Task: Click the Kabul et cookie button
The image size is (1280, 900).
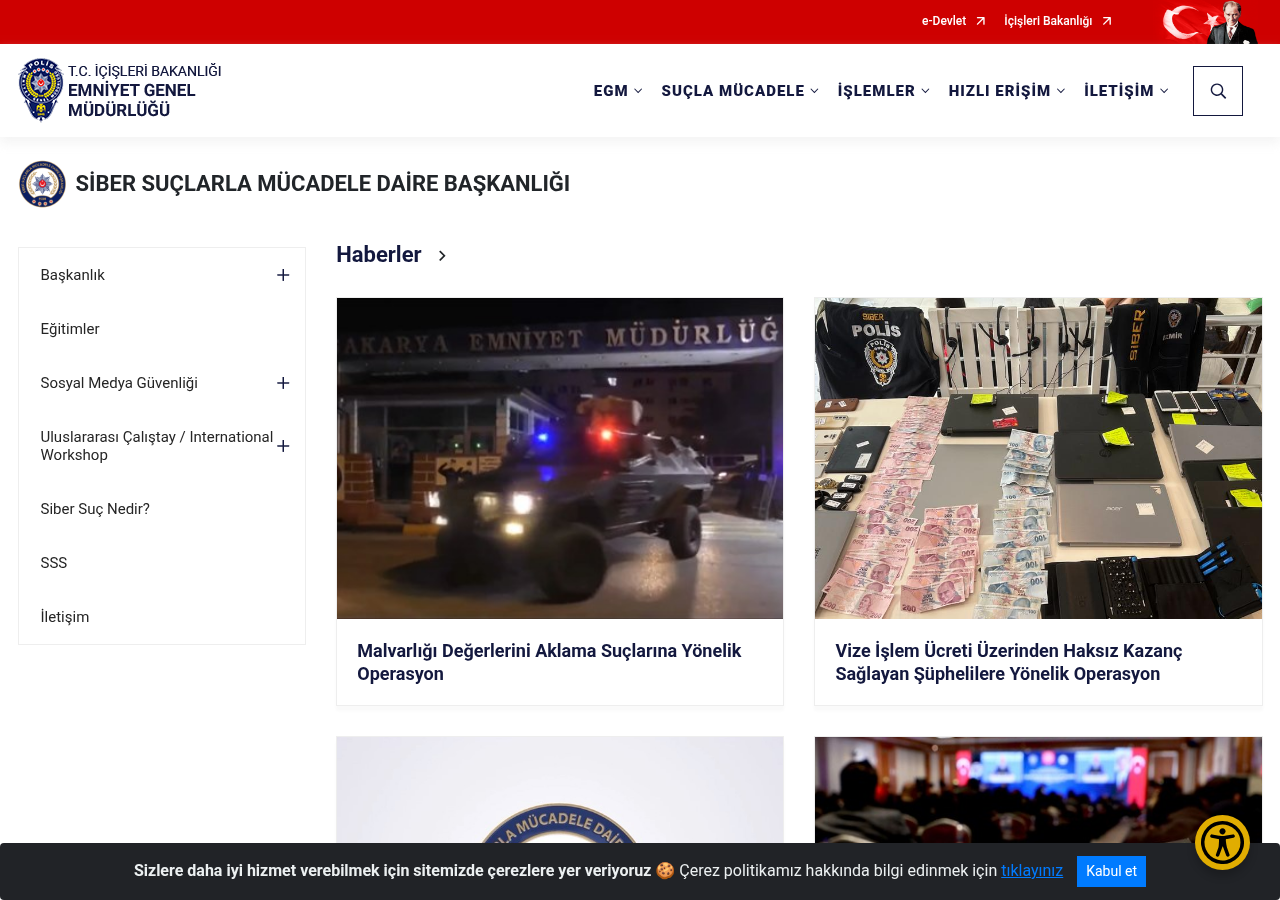Action: [1111, 871]
